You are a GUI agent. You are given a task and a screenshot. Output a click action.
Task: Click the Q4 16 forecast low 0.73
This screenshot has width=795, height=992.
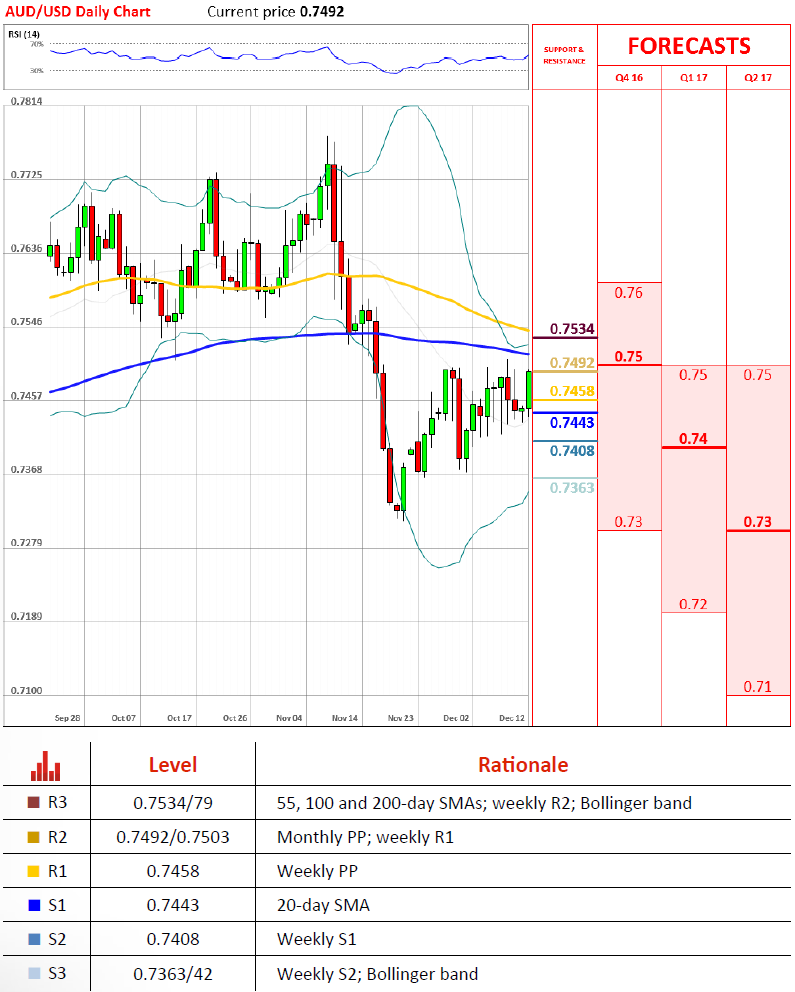pyautogui.click(x=629, y=522)
